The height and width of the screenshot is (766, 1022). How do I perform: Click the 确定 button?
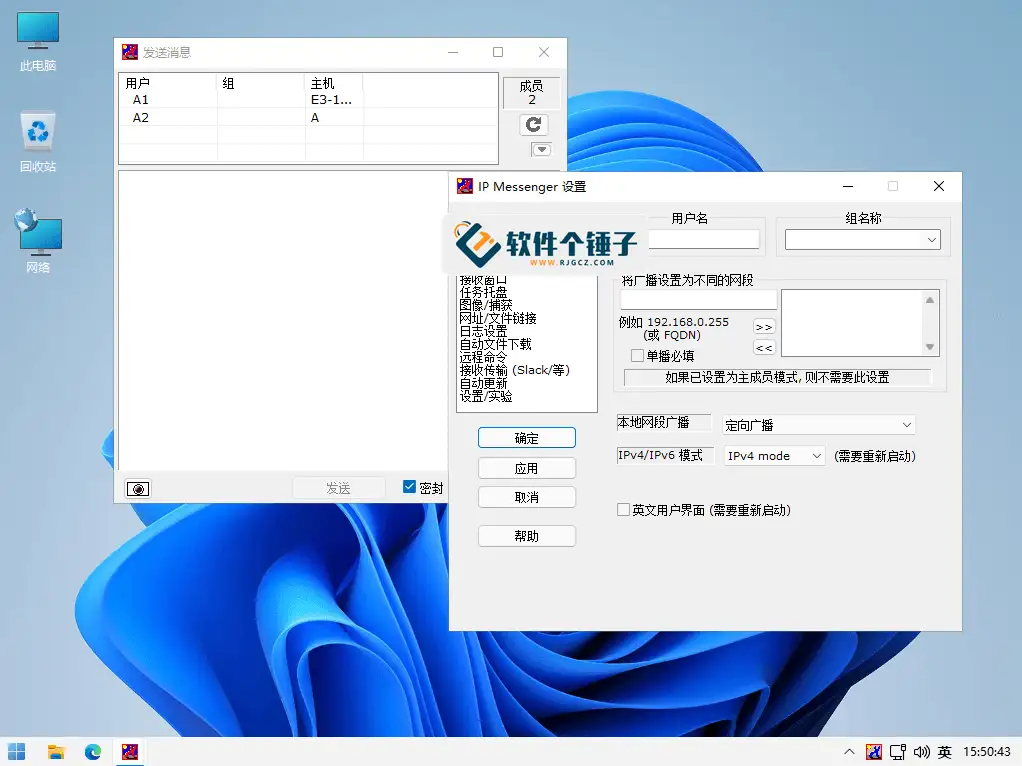click(x=527, y=438)
